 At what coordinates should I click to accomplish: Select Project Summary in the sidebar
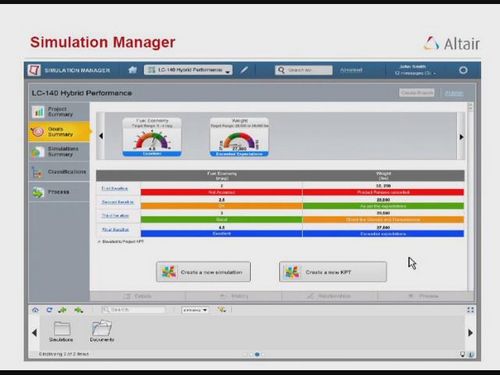tap(59, 112)
